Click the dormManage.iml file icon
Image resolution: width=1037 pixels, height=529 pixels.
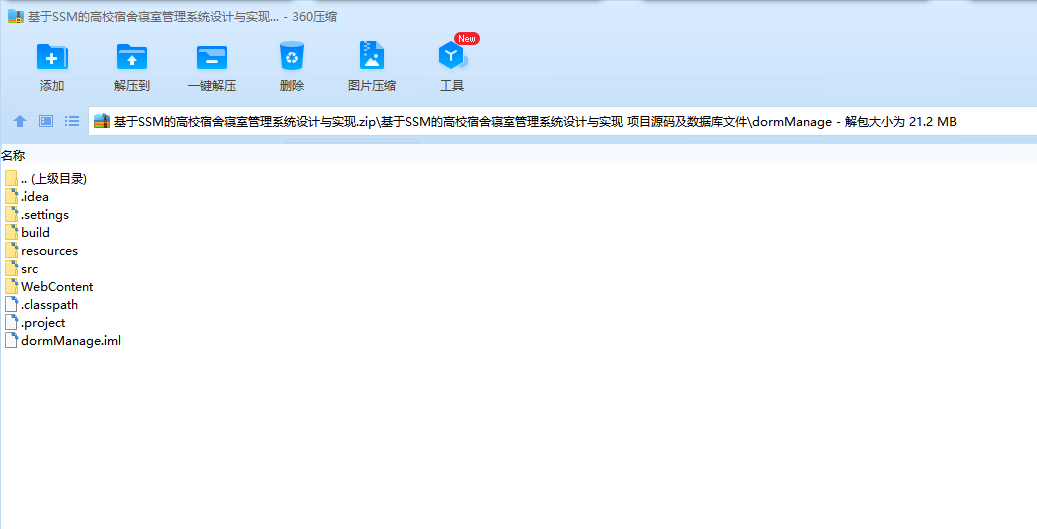click(x=11, y=341)
